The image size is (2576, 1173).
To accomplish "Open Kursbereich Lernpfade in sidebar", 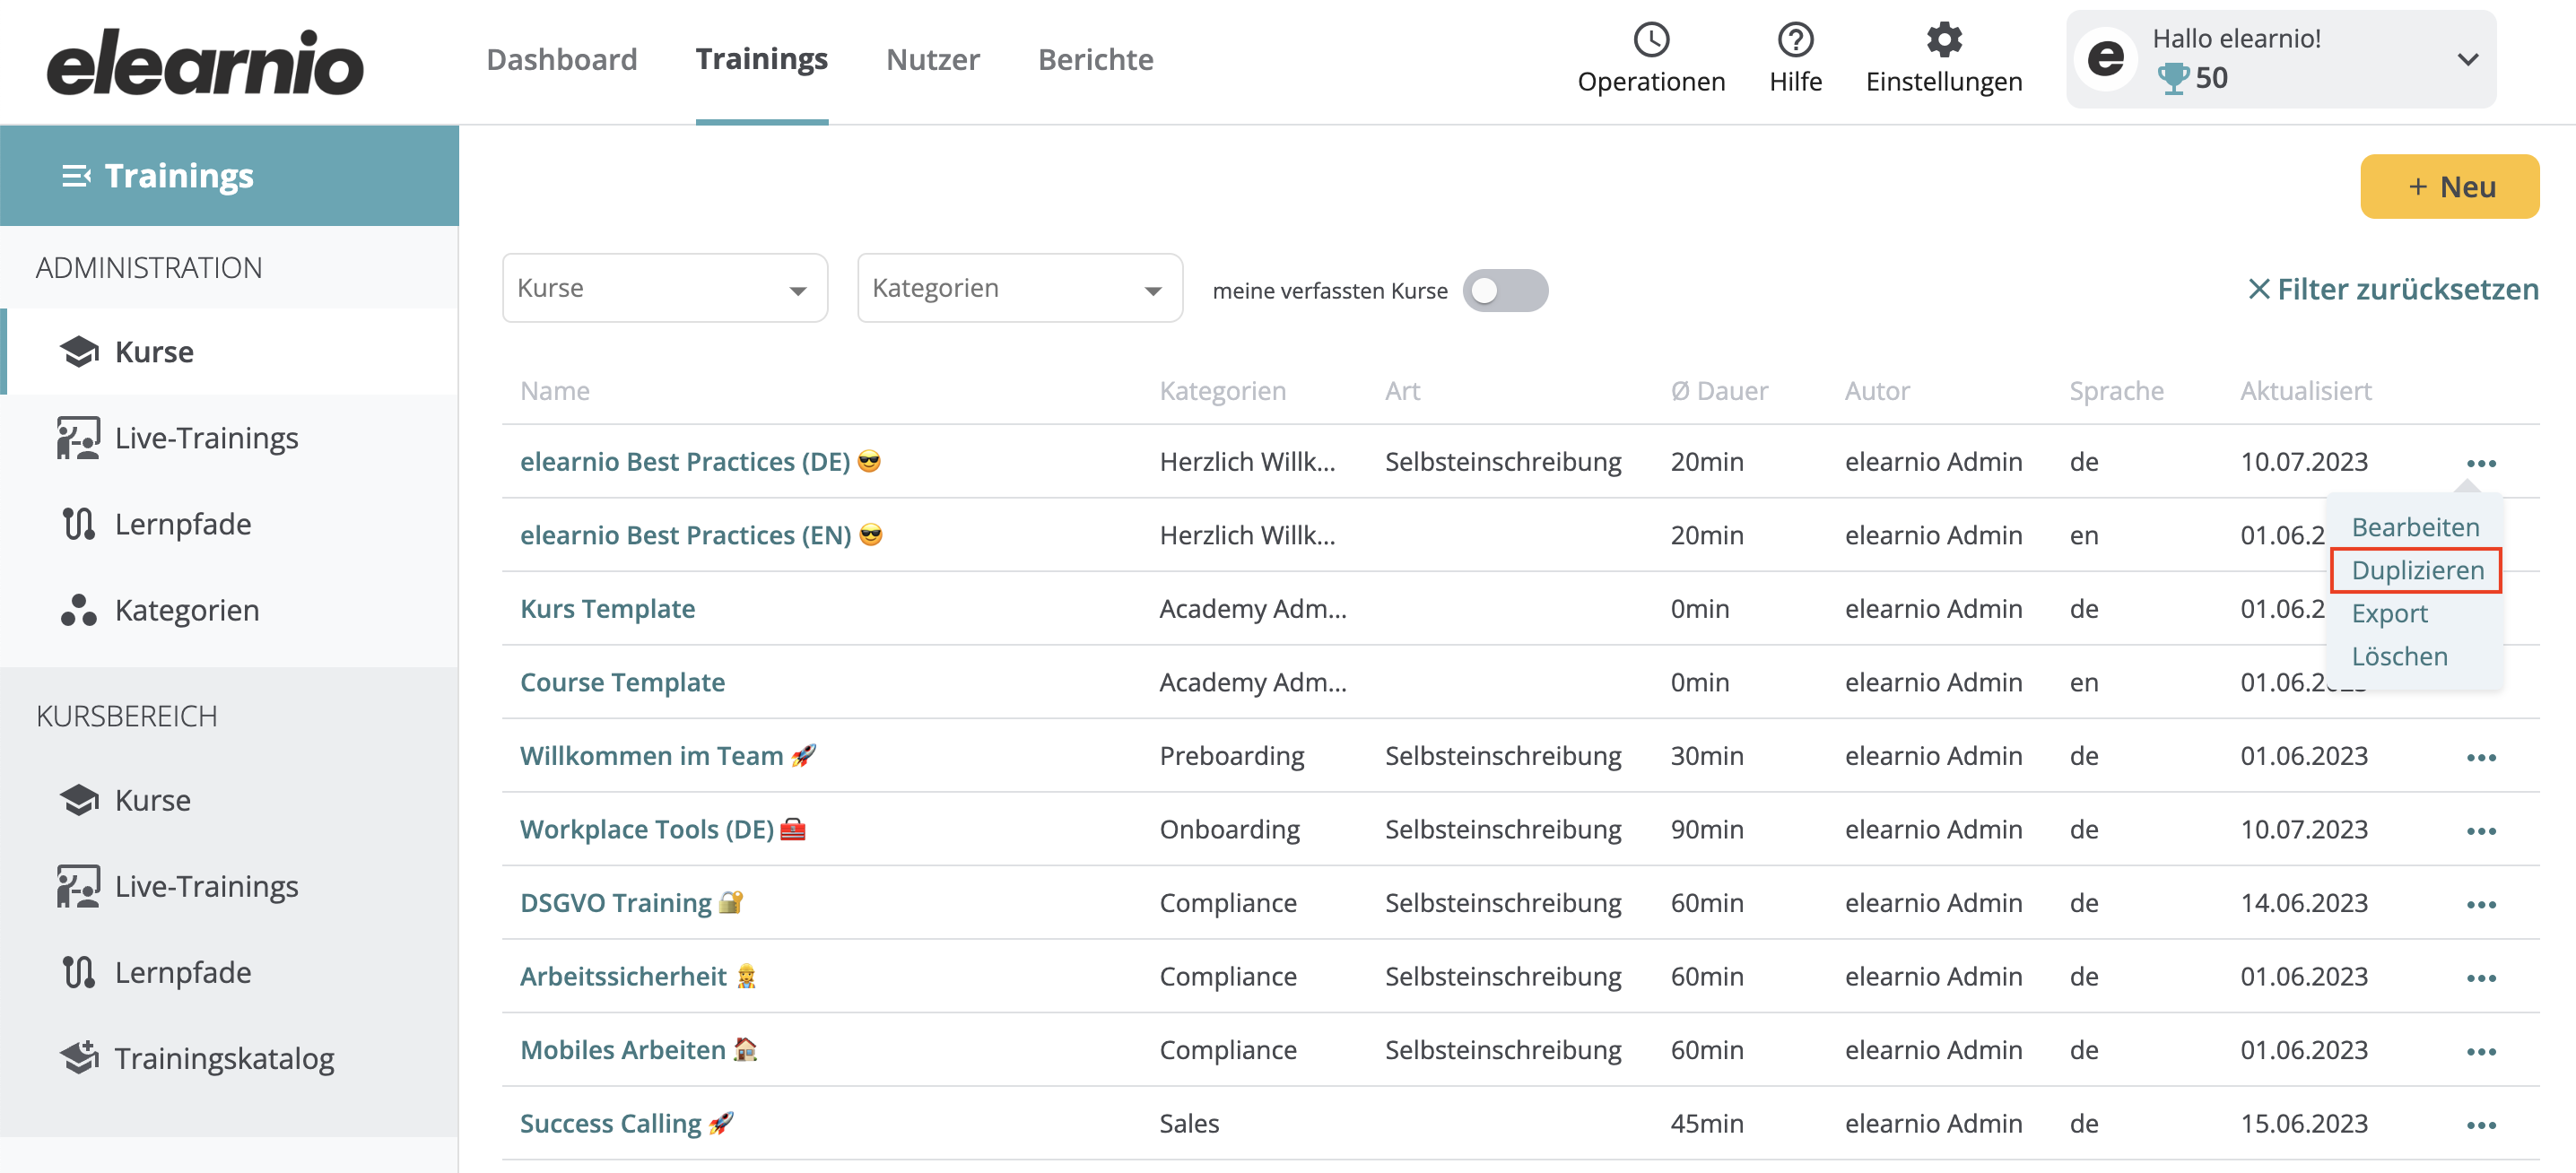I will click(x=230, y=972).
